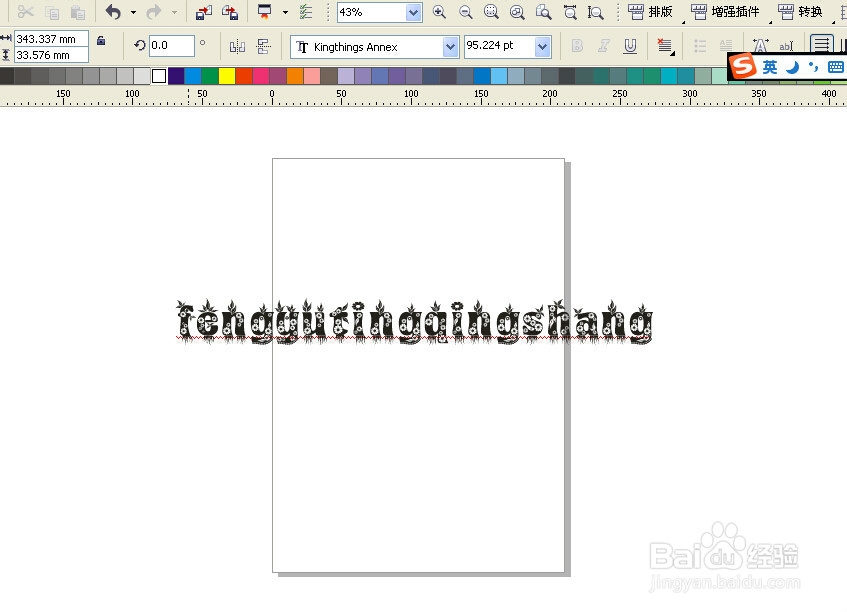Click the Cut scissors icon
The image size is (847, 612).
(25, 11)
